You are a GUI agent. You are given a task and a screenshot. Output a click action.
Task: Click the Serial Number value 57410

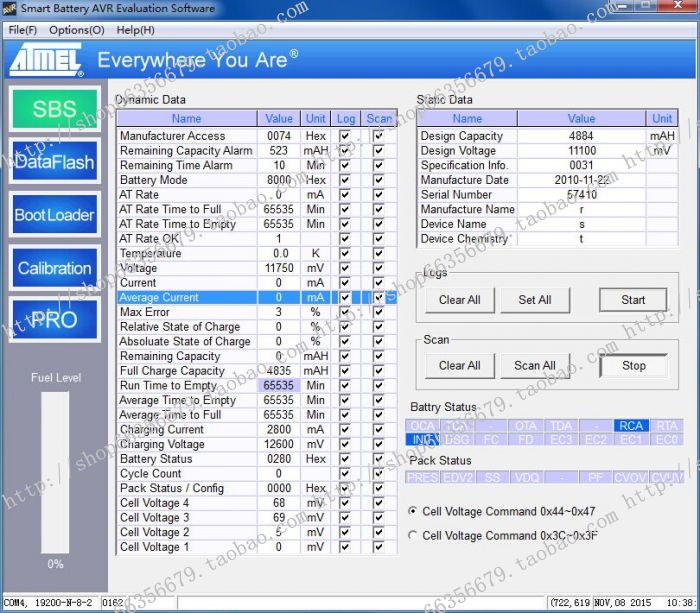[x=581, y=195]
